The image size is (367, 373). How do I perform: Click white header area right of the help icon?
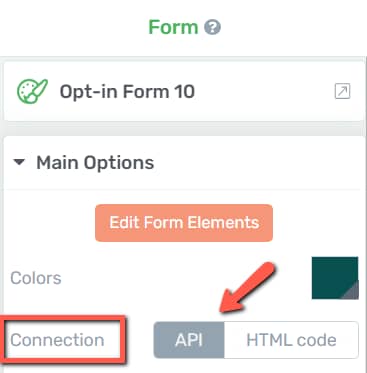(290, 27)
